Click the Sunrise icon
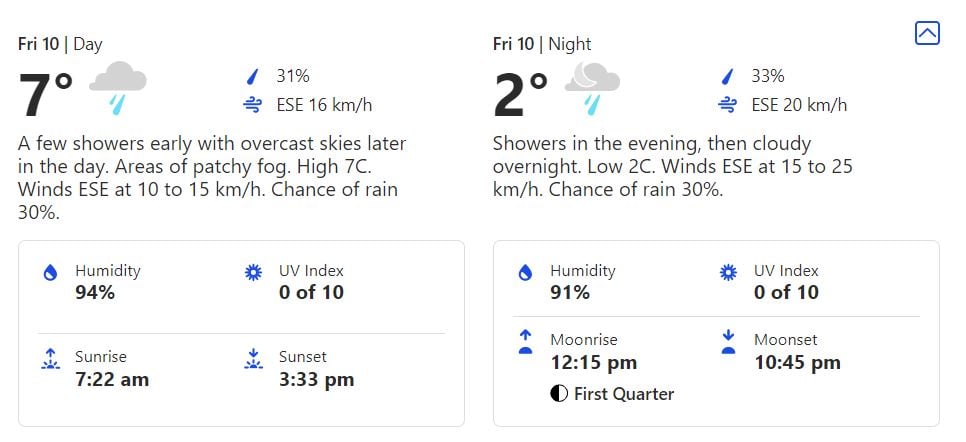The image size is (966, 442). click(50, 359)
